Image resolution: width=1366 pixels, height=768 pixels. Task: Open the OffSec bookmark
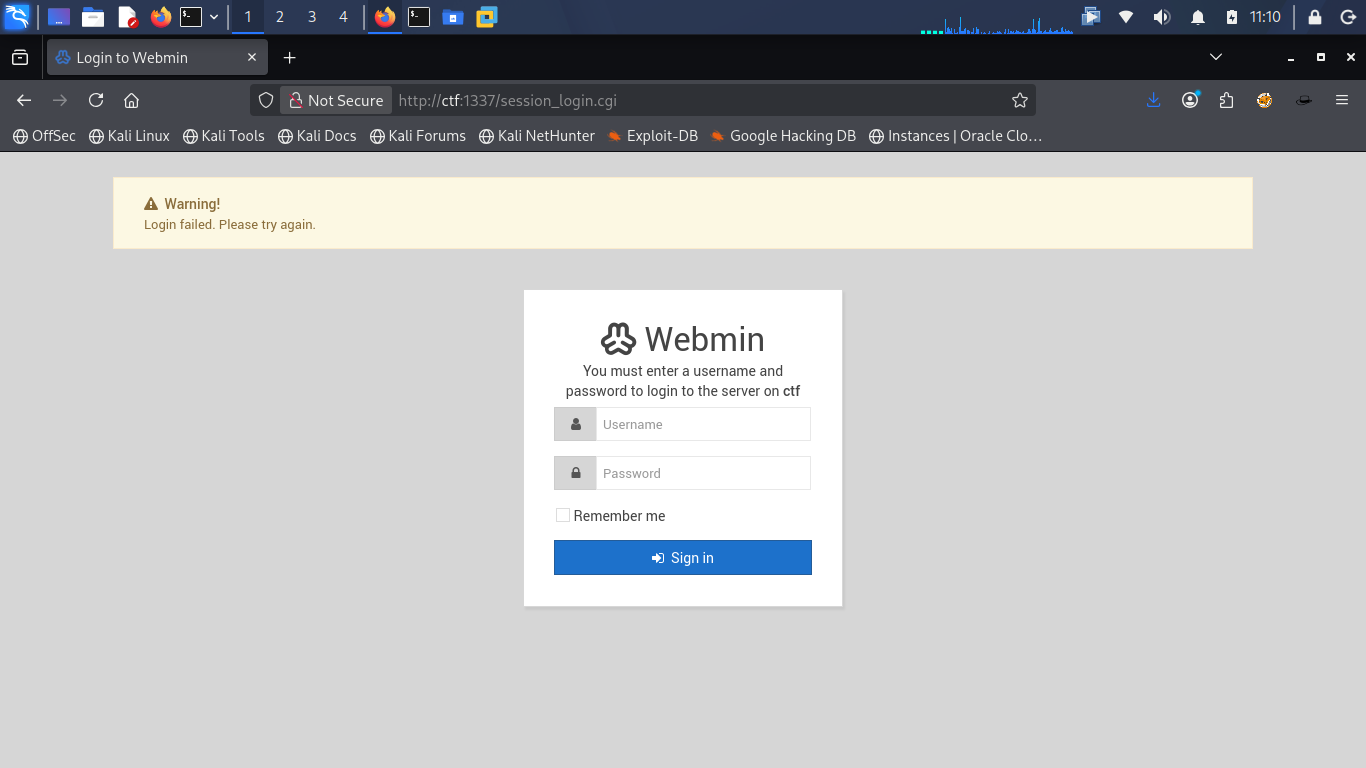(44, 136)
